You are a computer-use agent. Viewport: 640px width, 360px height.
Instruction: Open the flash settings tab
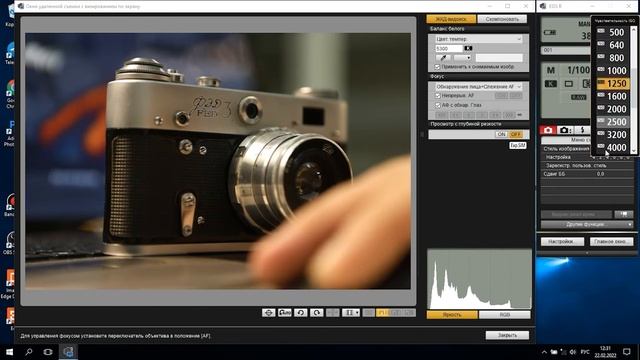pos(582,130)
